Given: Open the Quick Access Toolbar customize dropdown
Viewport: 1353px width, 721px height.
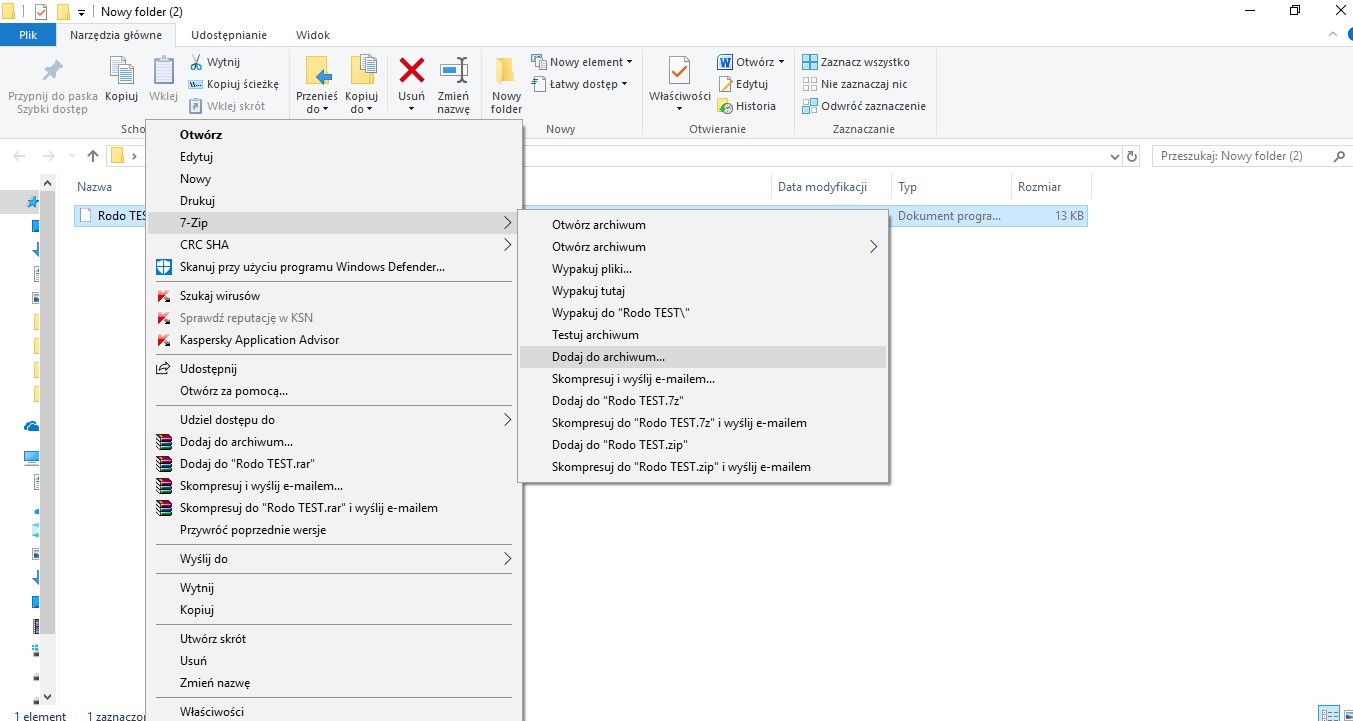Looking at the screenshot, I should [x=81, y=12].
